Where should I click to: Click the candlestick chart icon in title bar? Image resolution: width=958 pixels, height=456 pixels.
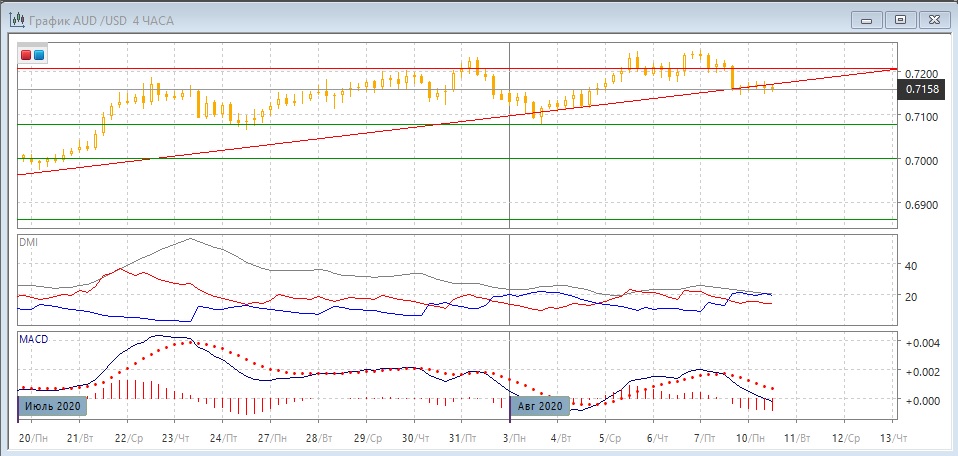(x=17, y=18)
